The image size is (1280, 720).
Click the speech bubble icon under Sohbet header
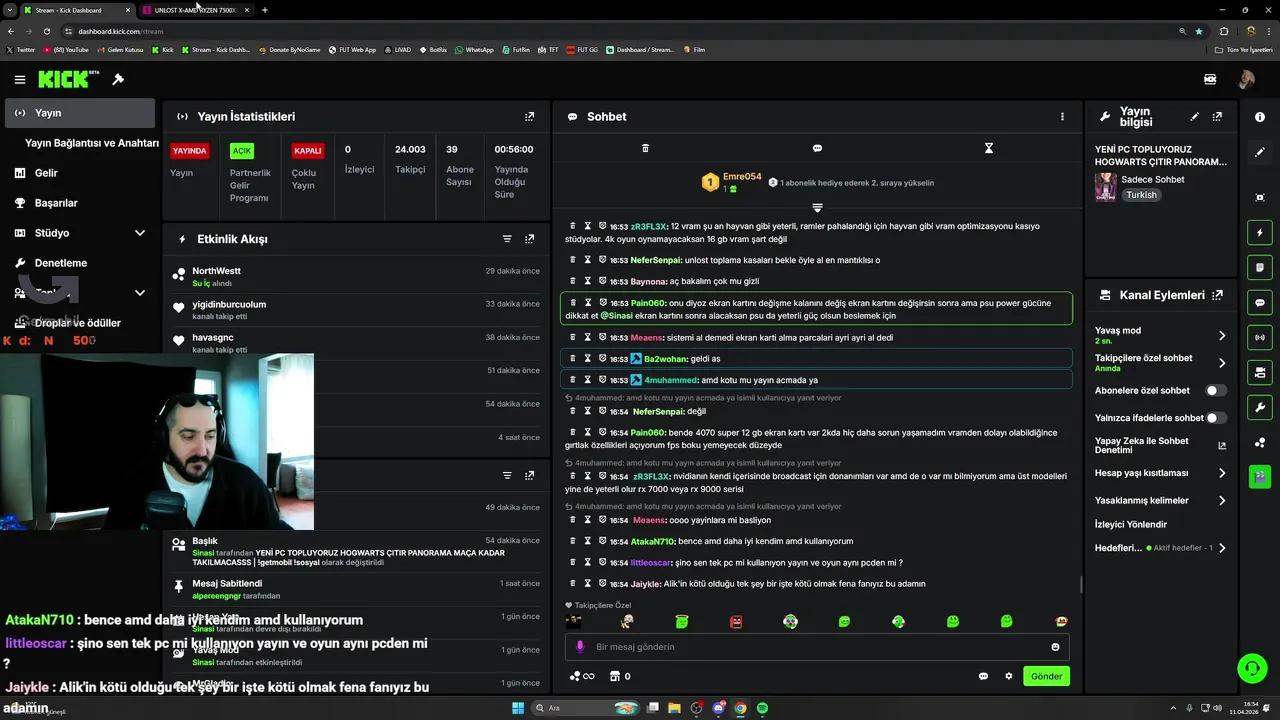[817, 148]
